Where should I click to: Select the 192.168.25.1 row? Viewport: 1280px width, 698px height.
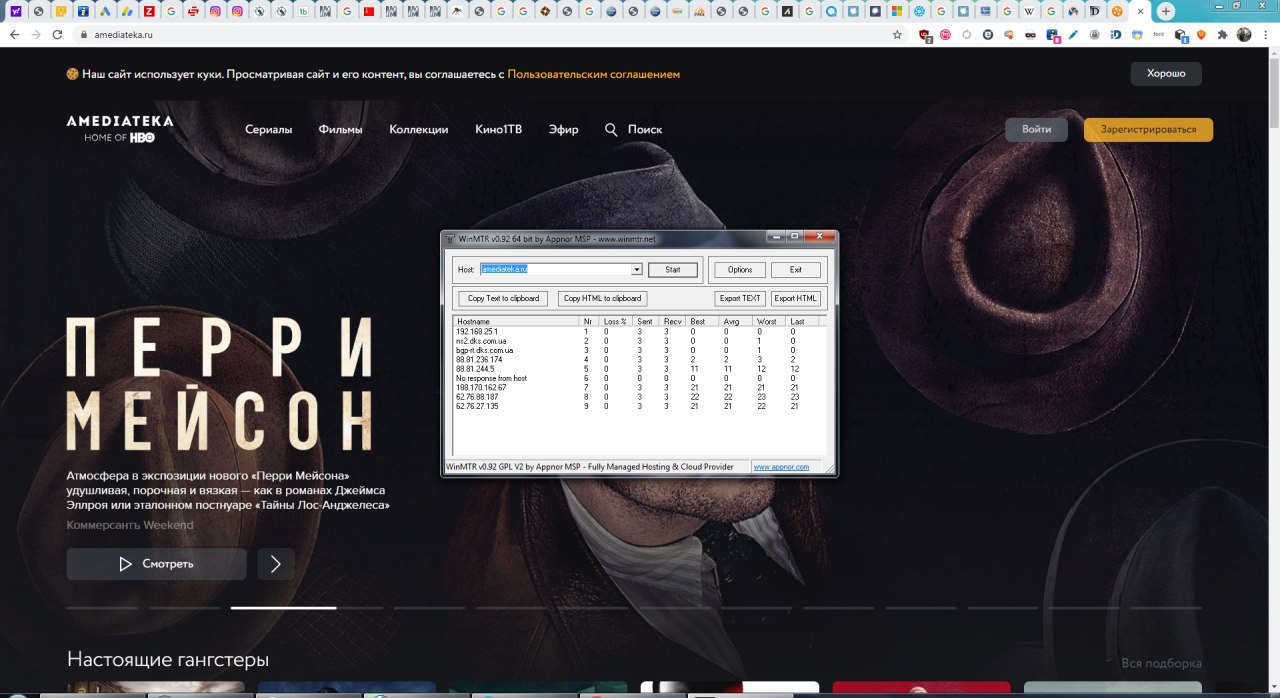tap(639, 331)
